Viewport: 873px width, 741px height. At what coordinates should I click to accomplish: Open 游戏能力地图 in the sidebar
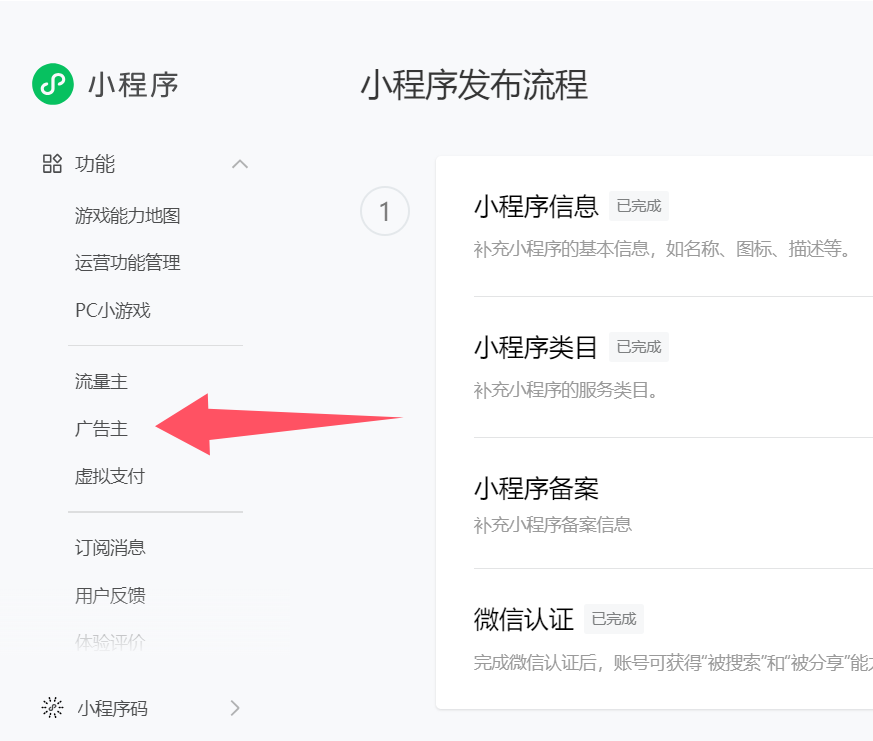pyautogui.click(x=127, y=216)
